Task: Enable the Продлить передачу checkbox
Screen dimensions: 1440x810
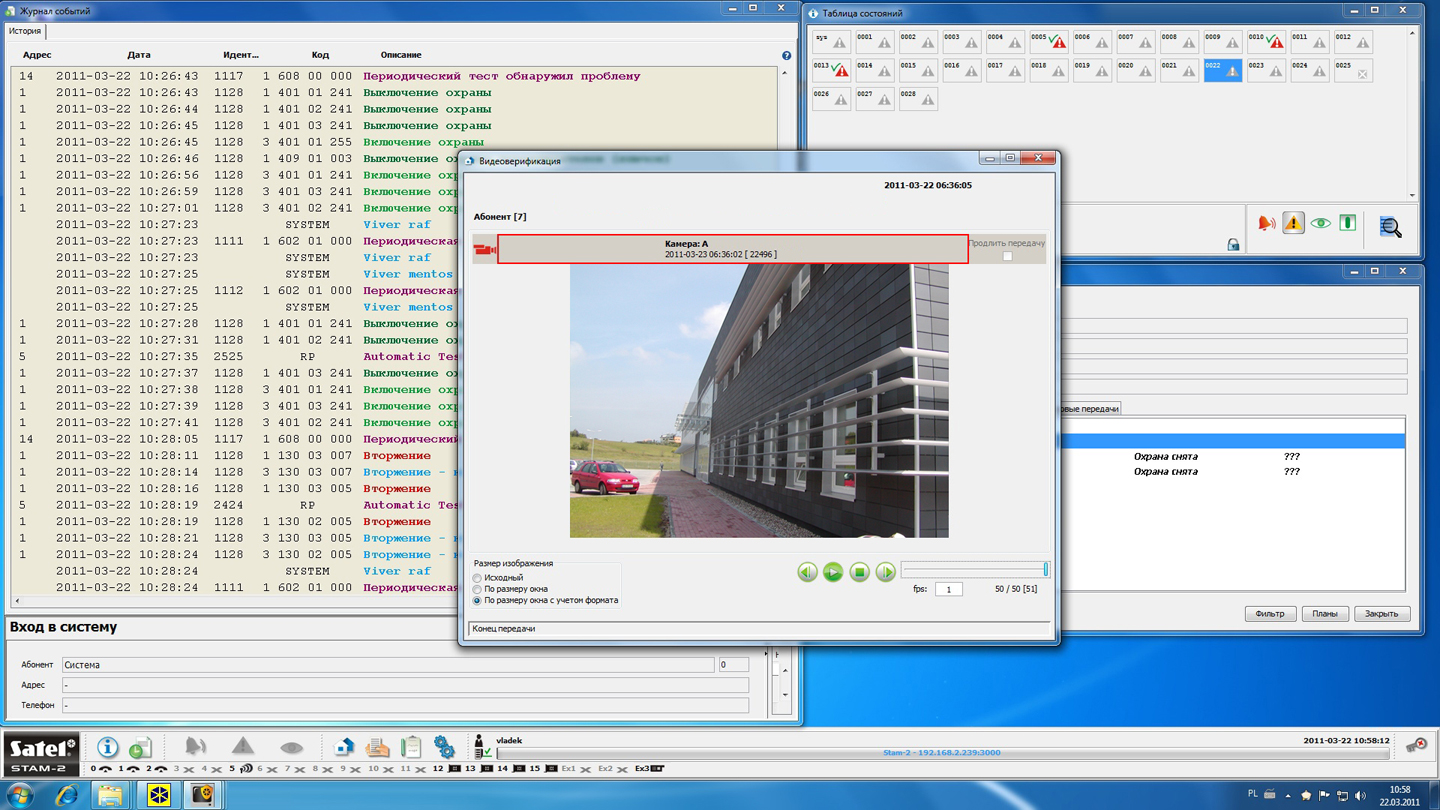Action: pyautogui.click(x=1007, y=256)
